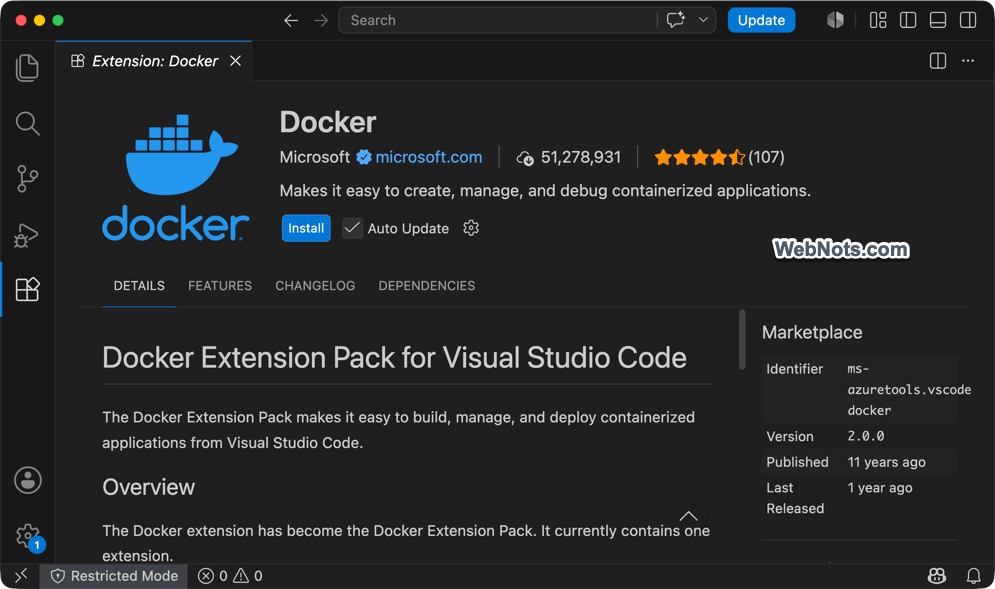This screenshot has width=995, height=589.
Task: Uncheck the Auto Update checkbox
Action: pyautogui.click(x=352, y=228)
